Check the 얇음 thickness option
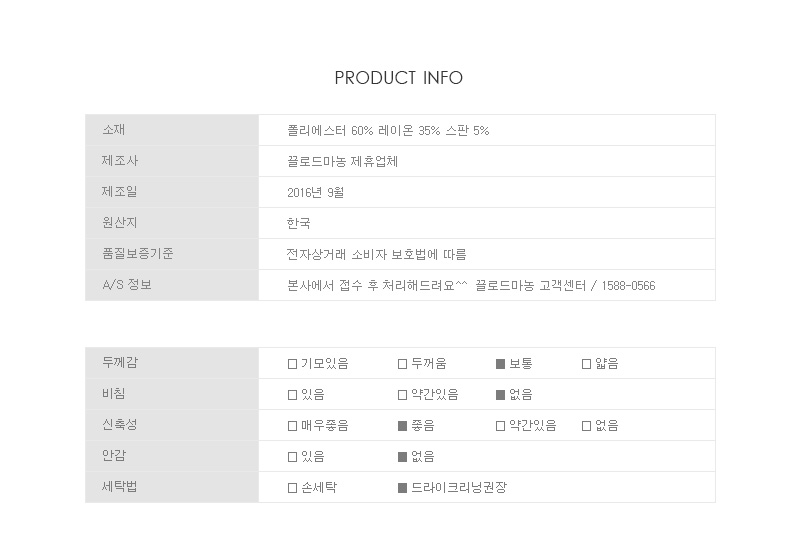 click(x=586, y=364)
